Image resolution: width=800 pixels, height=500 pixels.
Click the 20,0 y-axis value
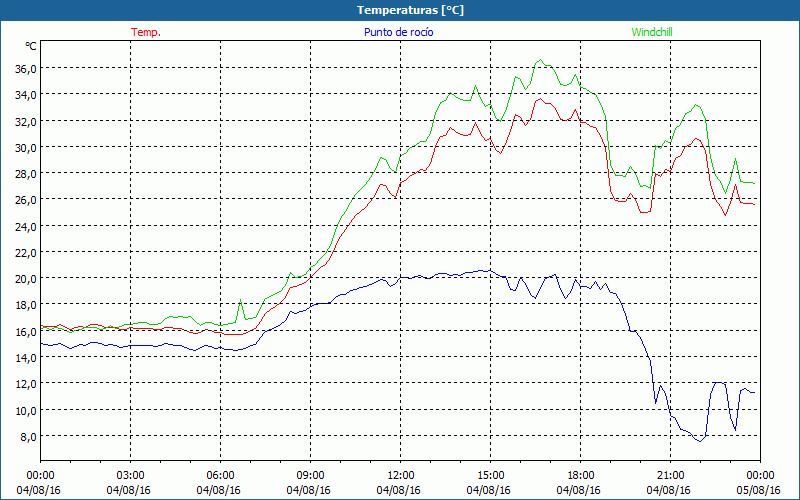point(26,279)
